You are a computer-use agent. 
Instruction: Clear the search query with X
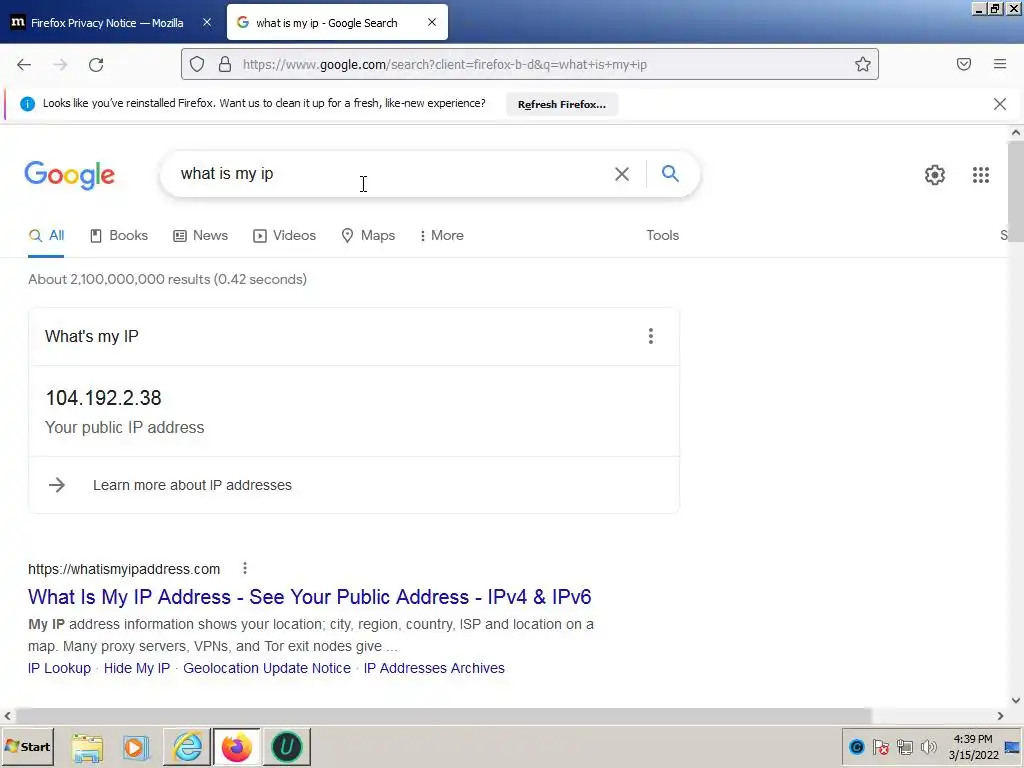(622, 174)
